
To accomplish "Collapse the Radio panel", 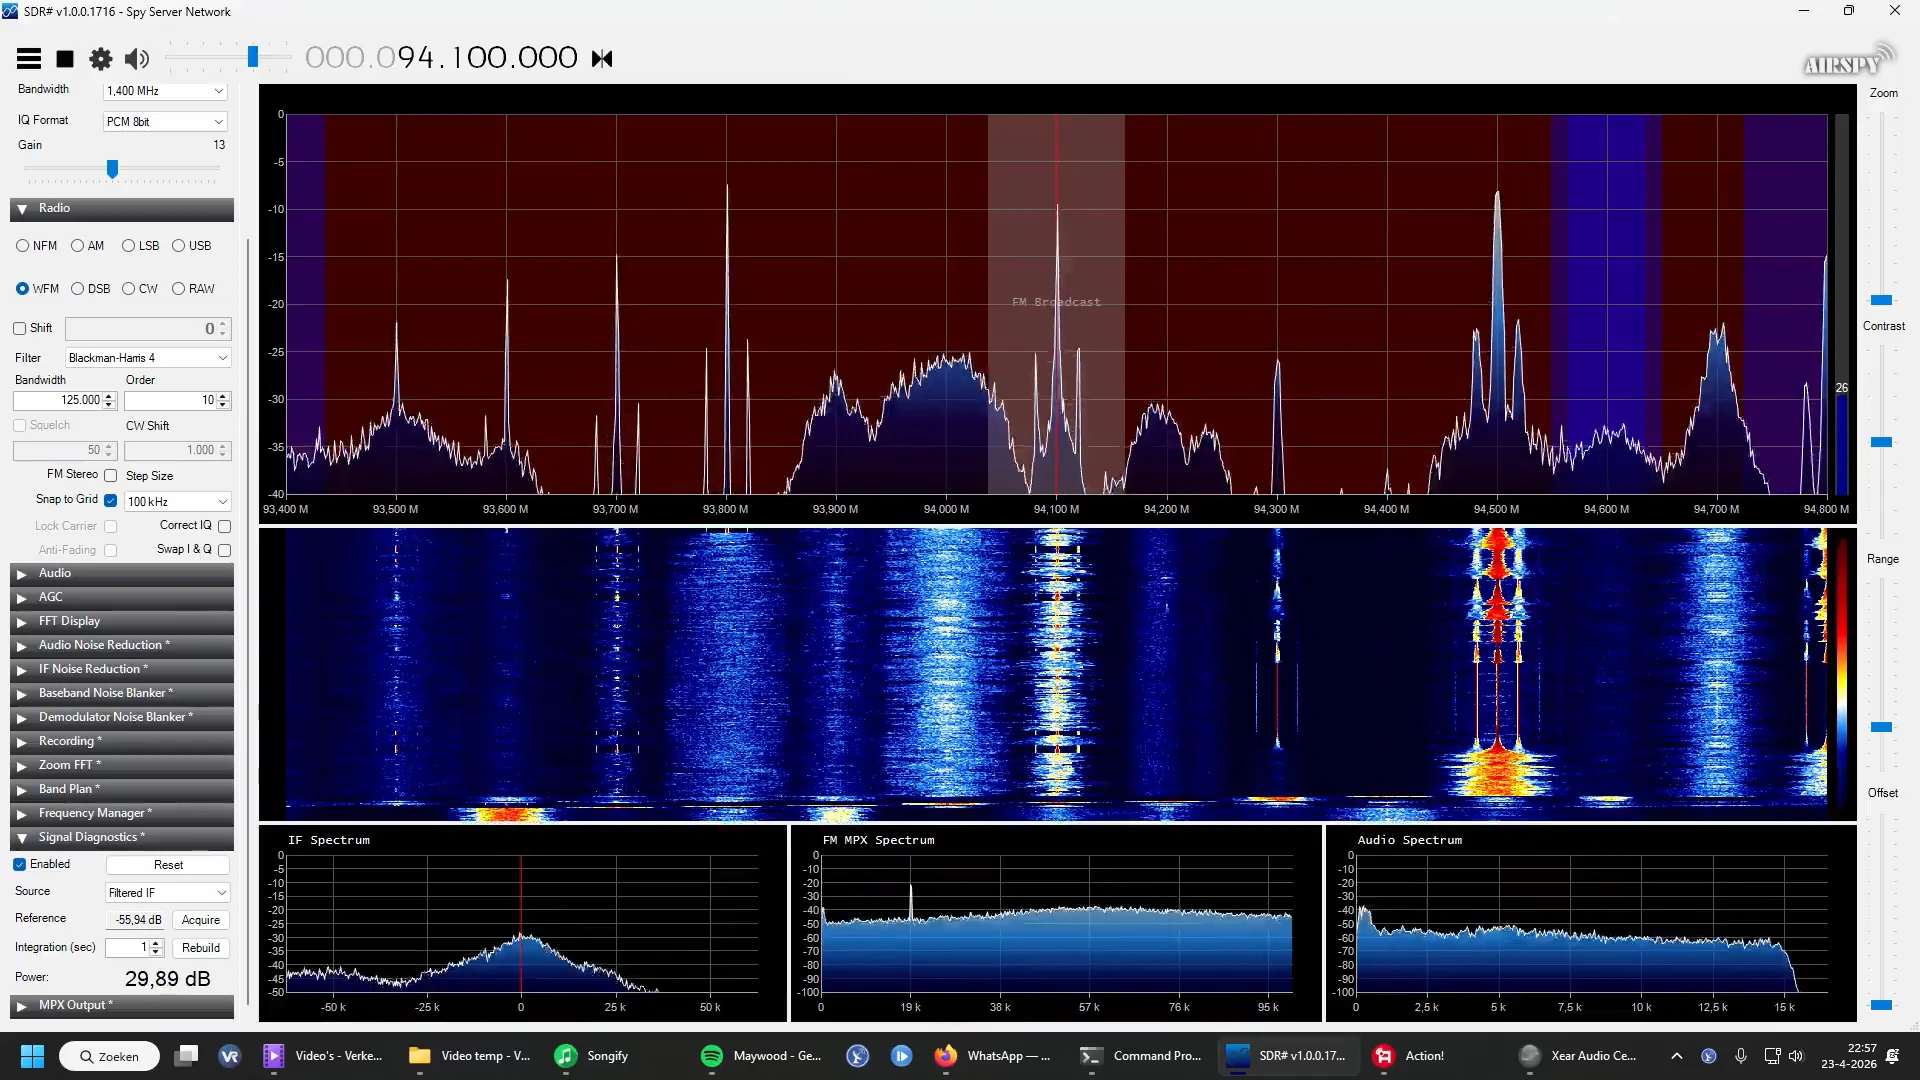I will (122, 209).
